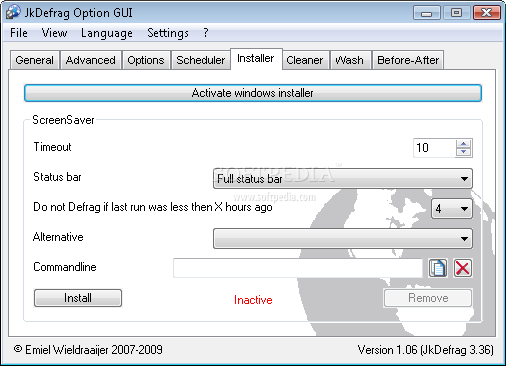Maximize the JkDefrag Option GUI window
506x366 pixels.
tap(456, 13)
